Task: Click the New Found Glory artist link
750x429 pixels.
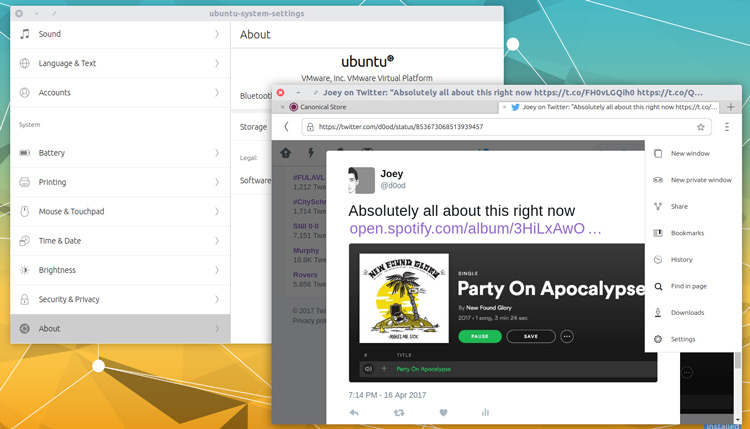Action: pyautogui.click(x=489, y=308)
